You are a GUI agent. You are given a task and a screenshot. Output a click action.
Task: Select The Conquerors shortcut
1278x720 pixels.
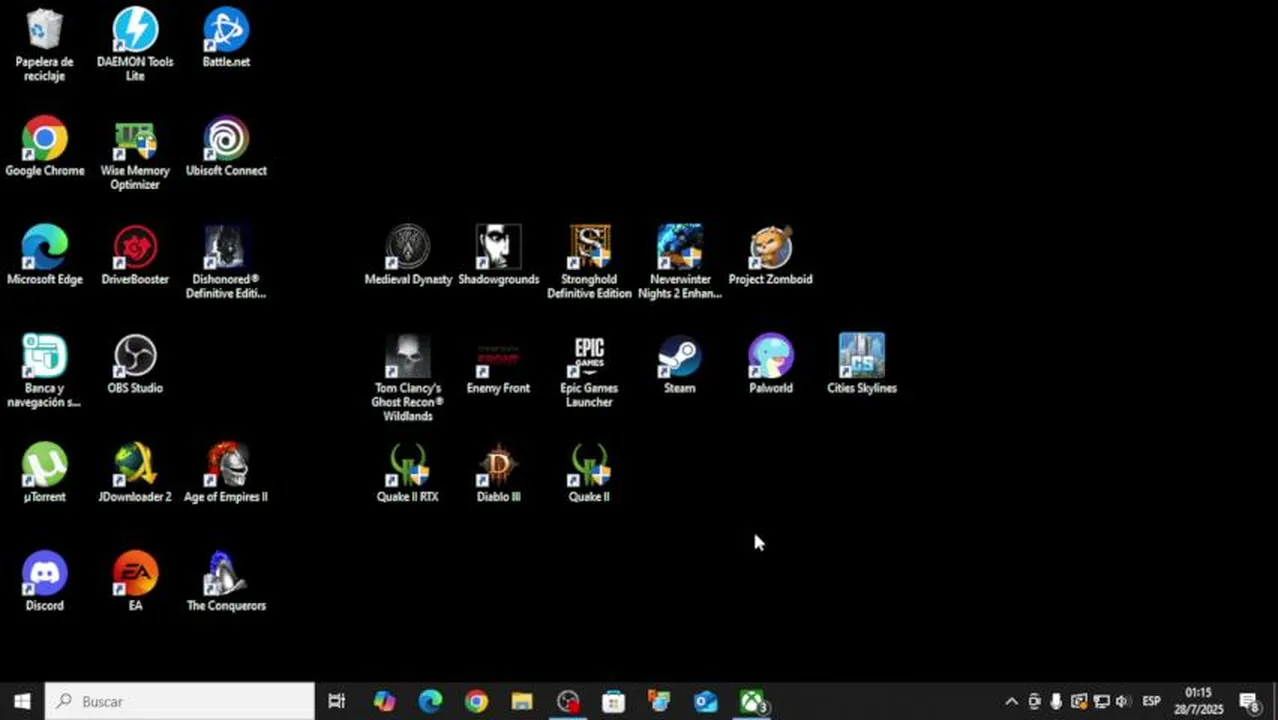tap(226, 582)
